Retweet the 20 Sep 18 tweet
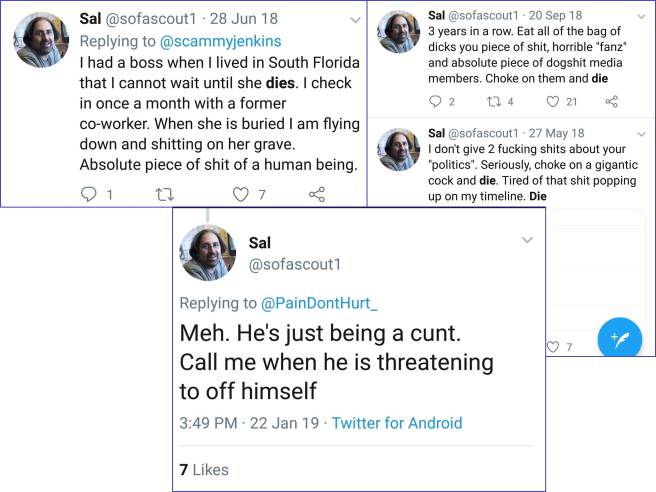 (492, 101)
